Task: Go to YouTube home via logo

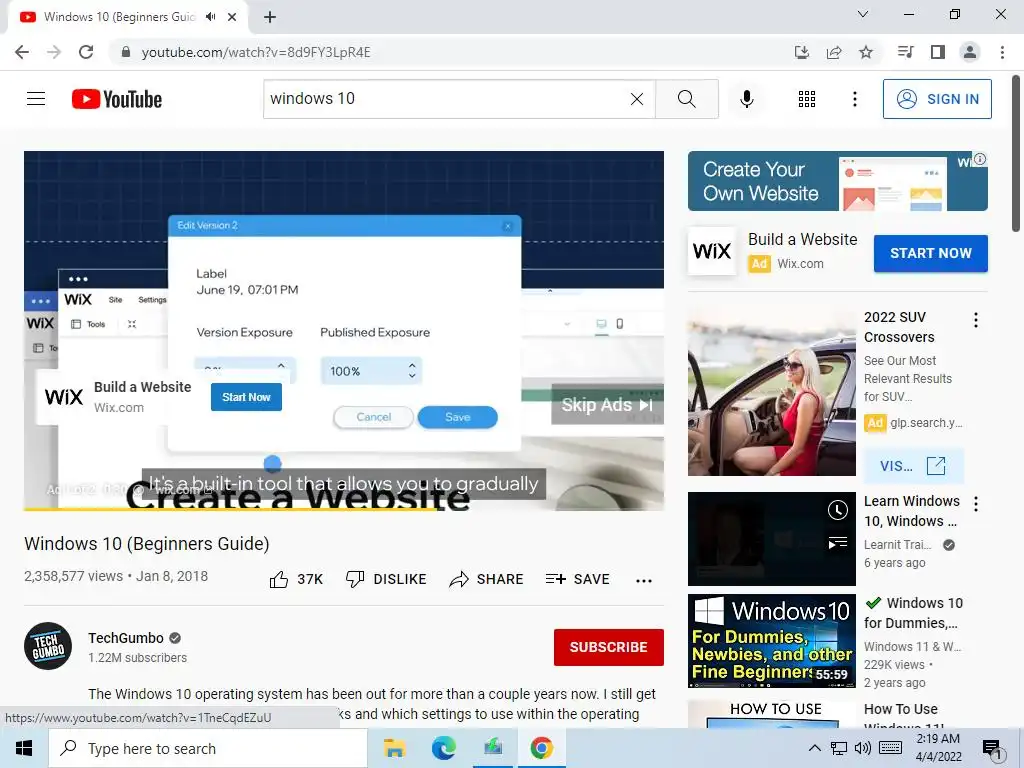Action: [117, 99]
